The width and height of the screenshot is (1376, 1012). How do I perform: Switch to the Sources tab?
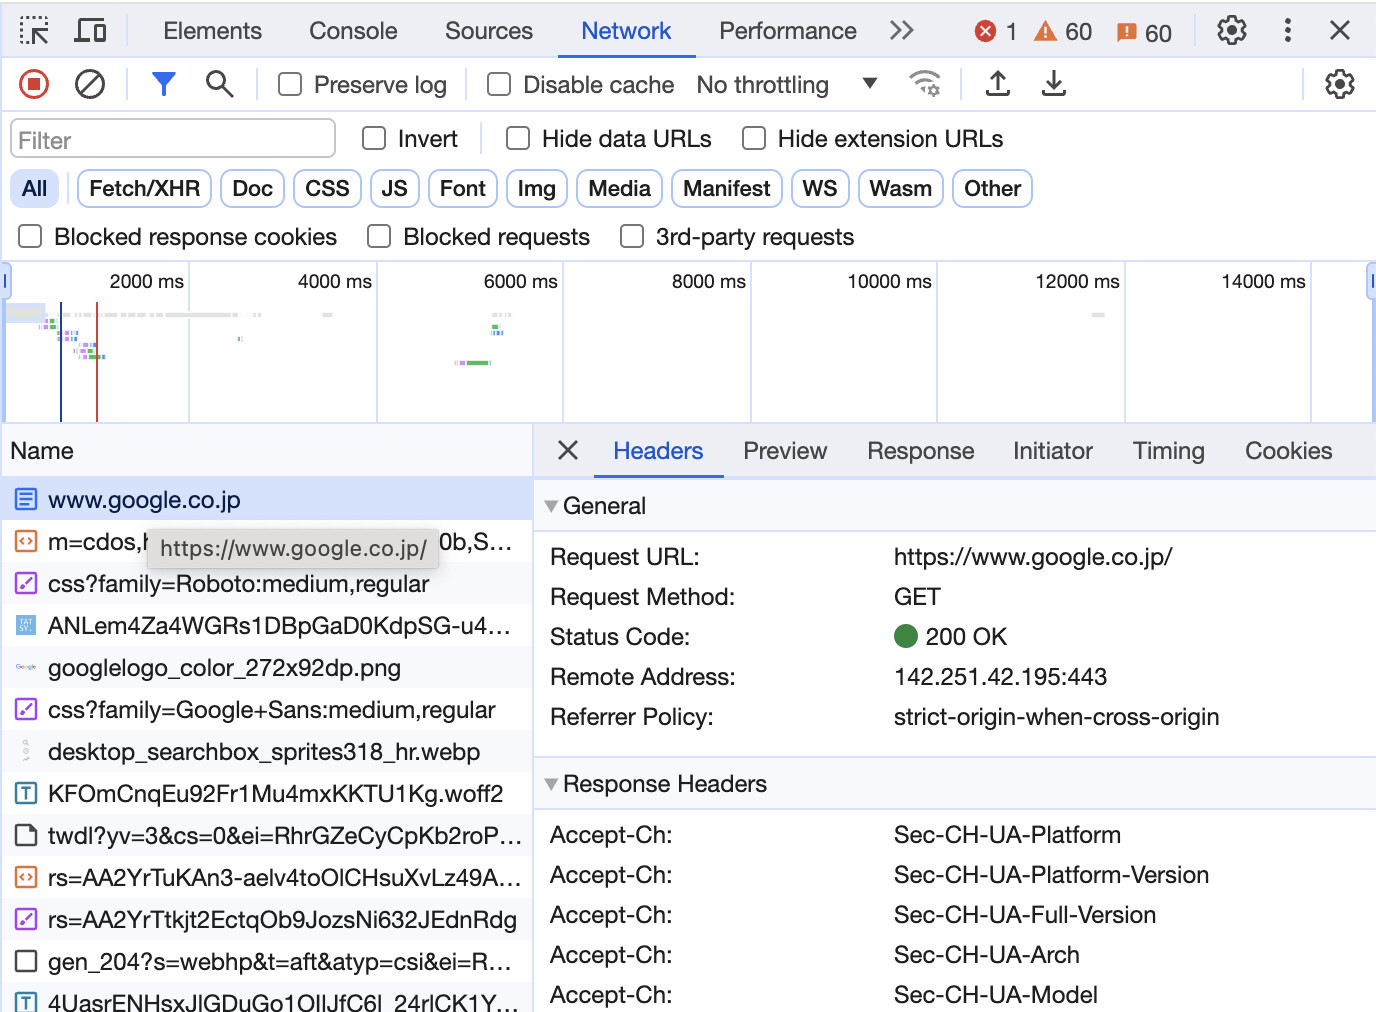(489, 31)
